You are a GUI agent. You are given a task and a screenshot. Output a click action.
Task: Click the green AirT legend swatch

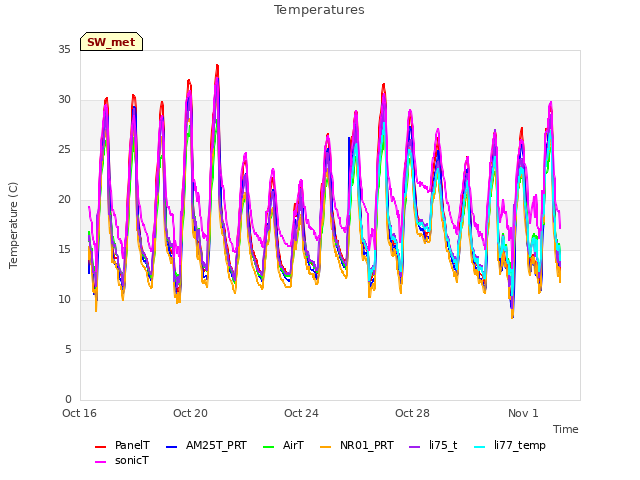pos(269,447)
